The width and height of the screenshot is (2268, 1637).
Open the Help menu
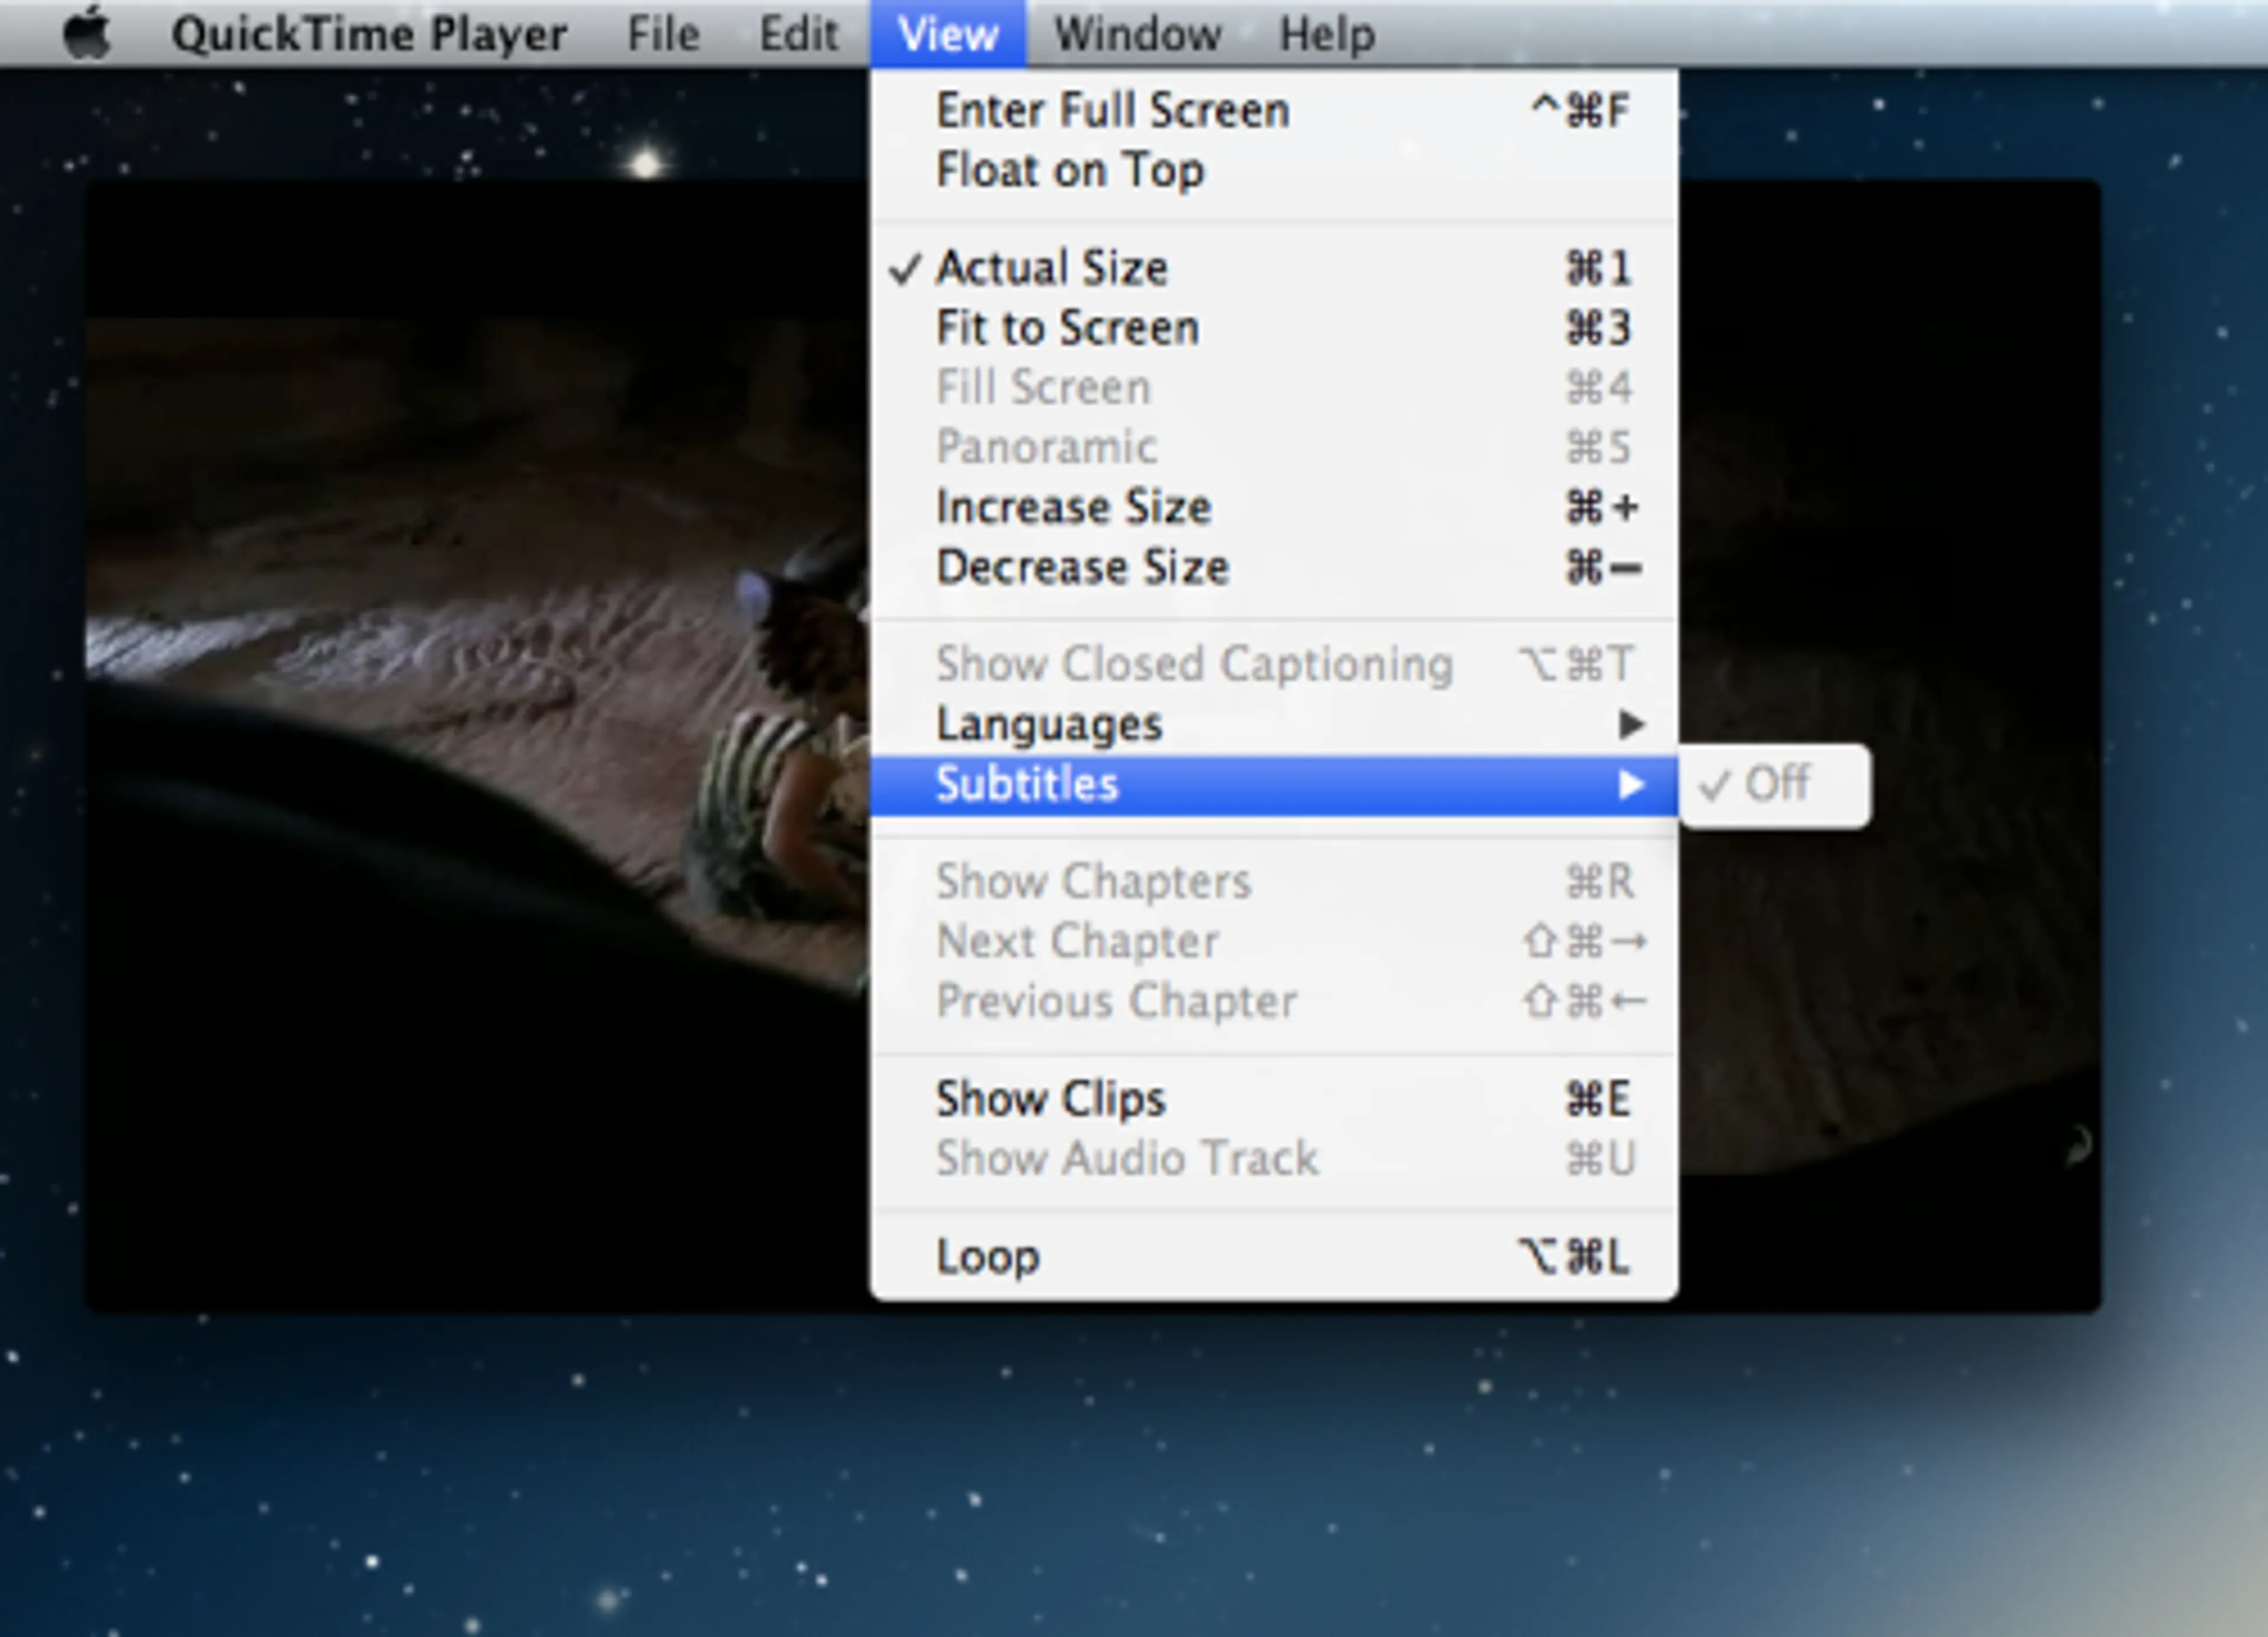pos(1327,34)
